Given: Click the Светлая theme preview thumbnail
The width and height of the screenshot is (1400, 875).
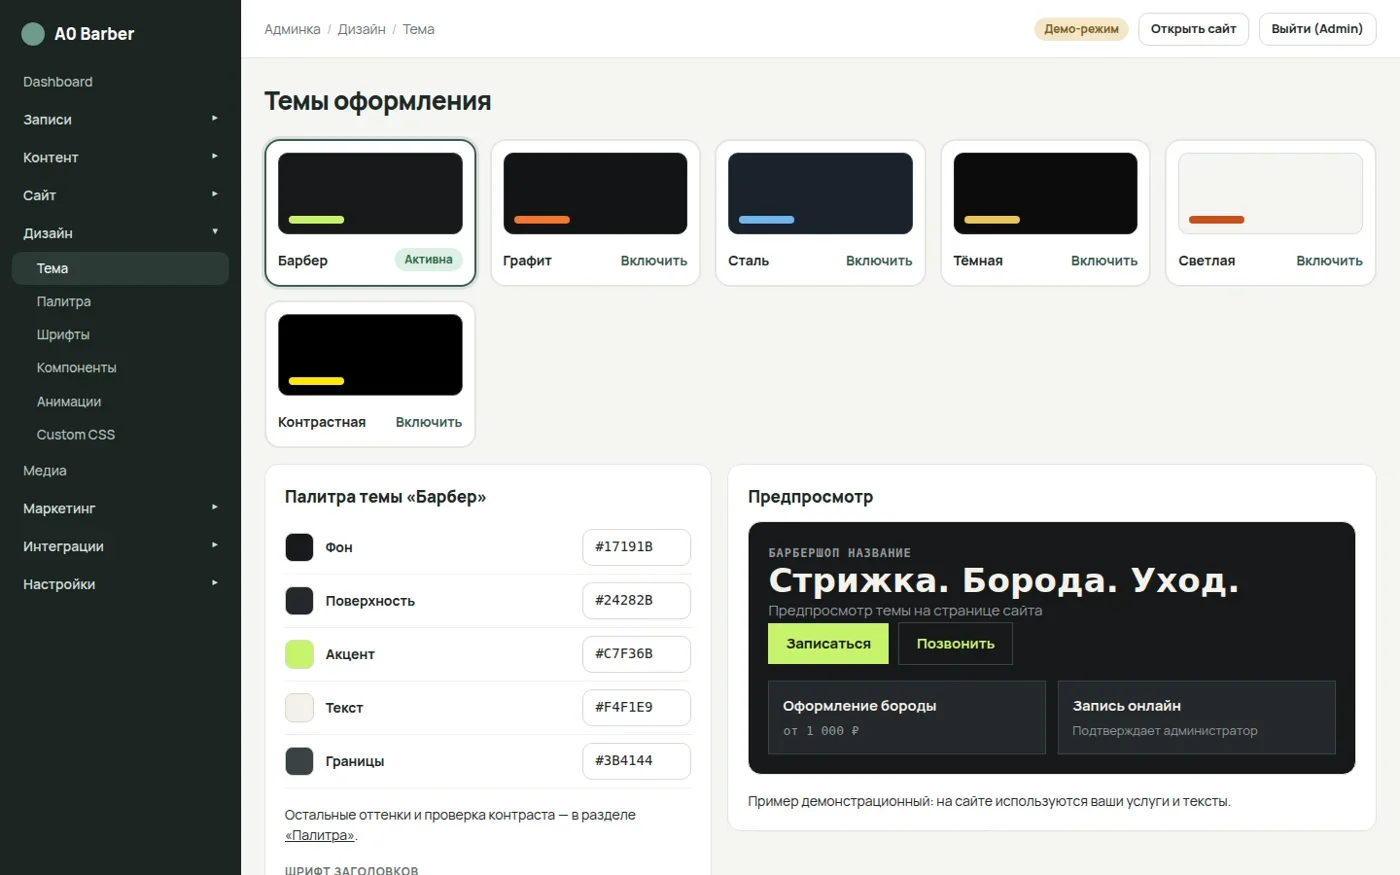Looking at the screenshot, I should pyautogui.click(x=1270, y=193).
